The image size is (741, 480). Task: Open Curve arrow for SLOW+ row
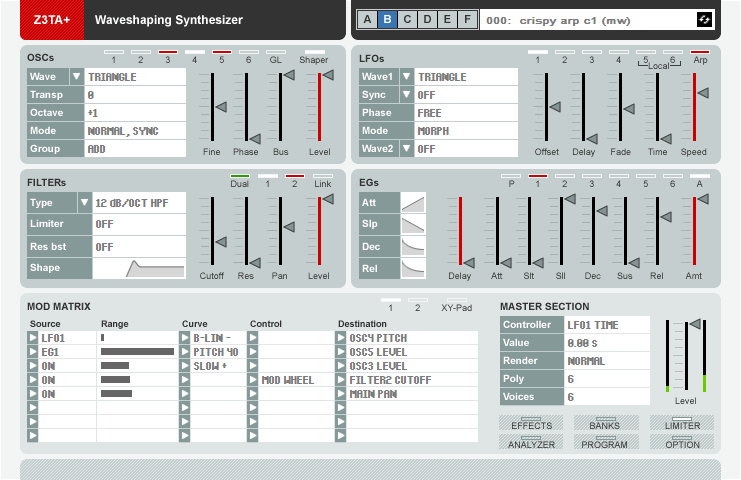coord(185,366)
